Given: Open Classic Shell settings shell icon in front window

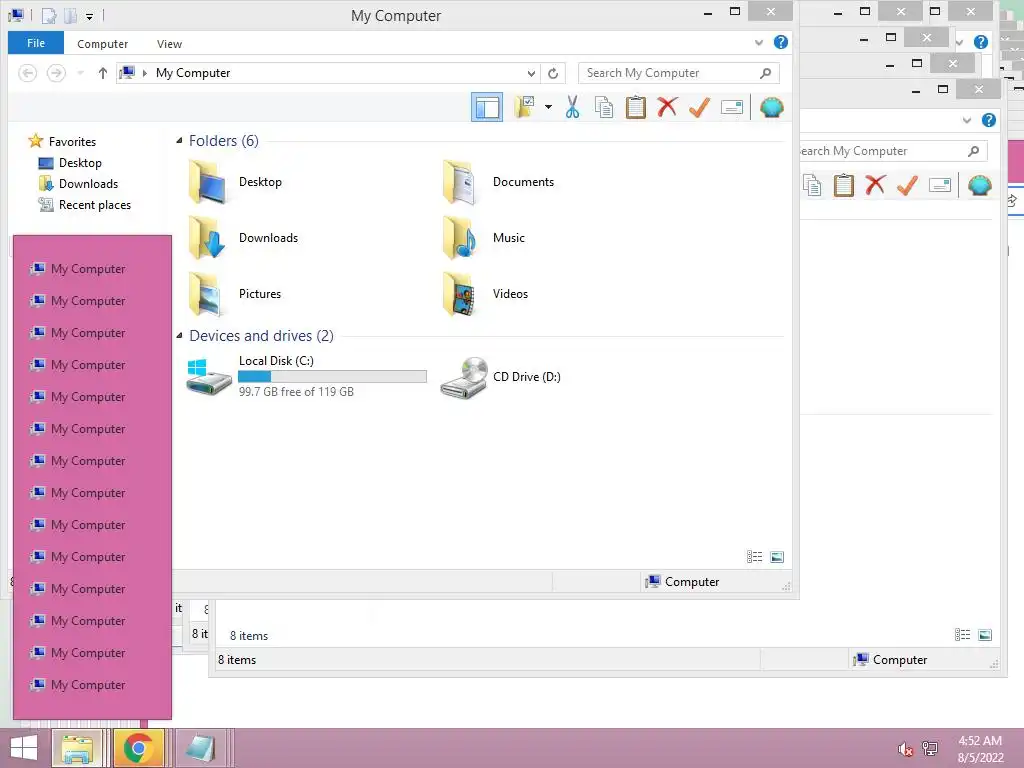Looking at the screenshot, I should (x=771, y=107).
